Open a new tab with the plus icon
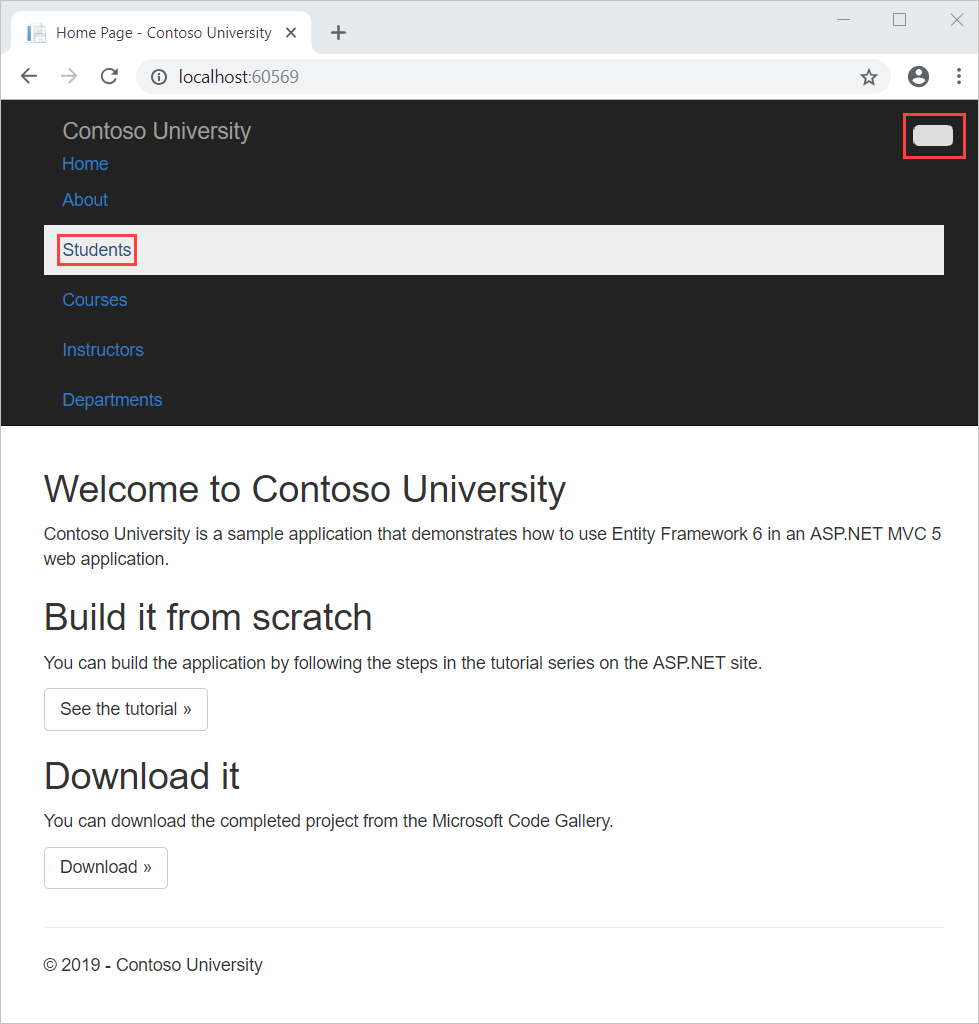 [338, 32]
